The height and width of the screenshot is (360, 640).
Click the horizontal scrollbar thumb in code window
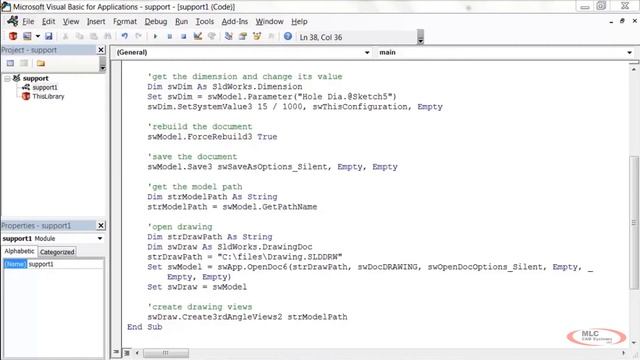(x=166, y=353)
